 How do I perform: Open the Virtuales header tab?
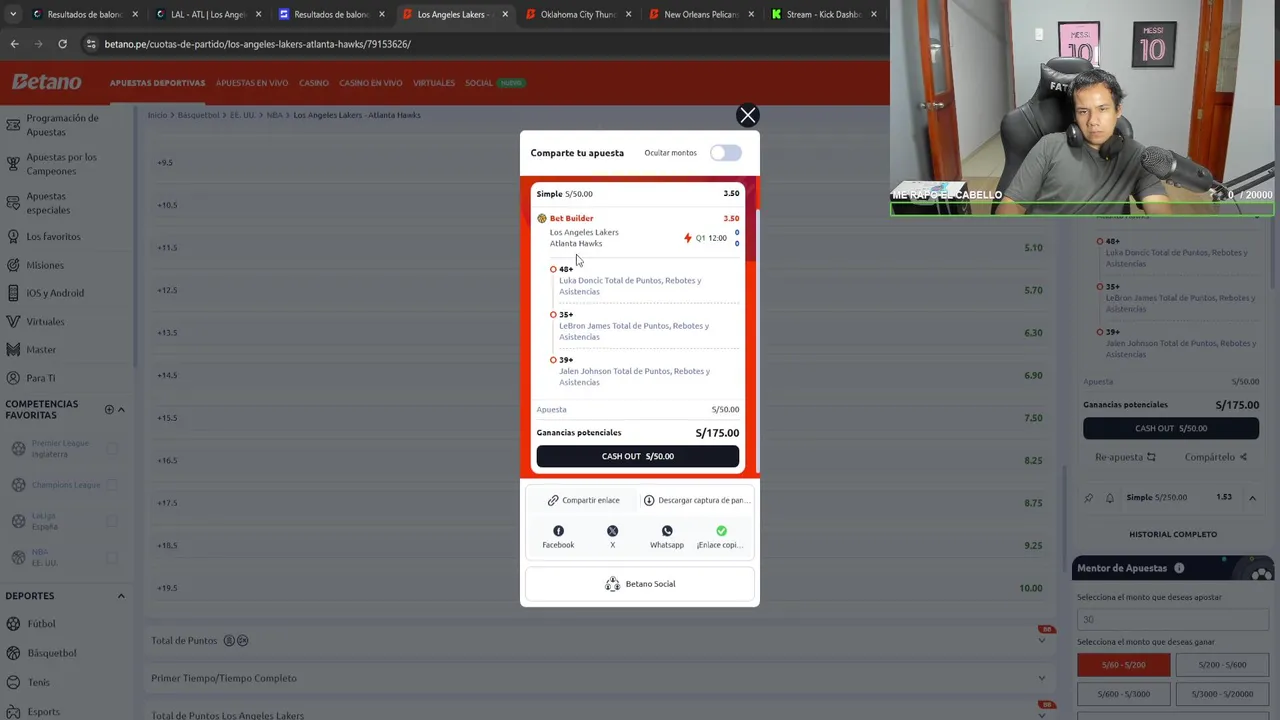[x=433, y=83]
